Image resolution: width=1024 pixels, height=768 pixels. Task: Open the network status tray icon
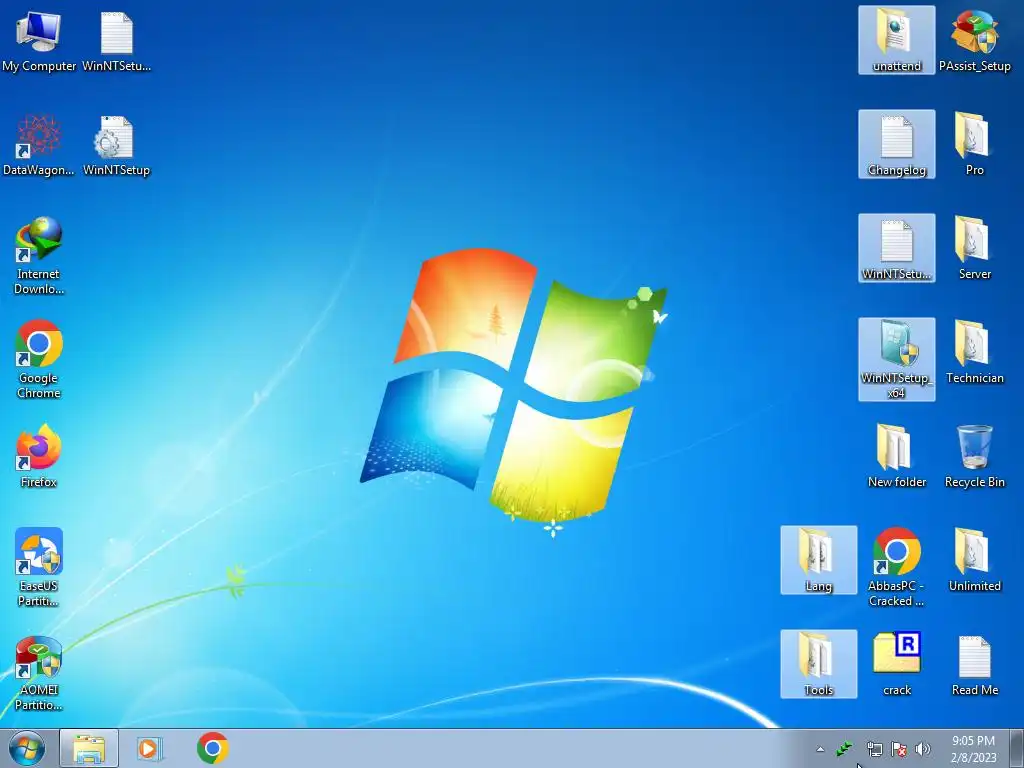point(874,748)
